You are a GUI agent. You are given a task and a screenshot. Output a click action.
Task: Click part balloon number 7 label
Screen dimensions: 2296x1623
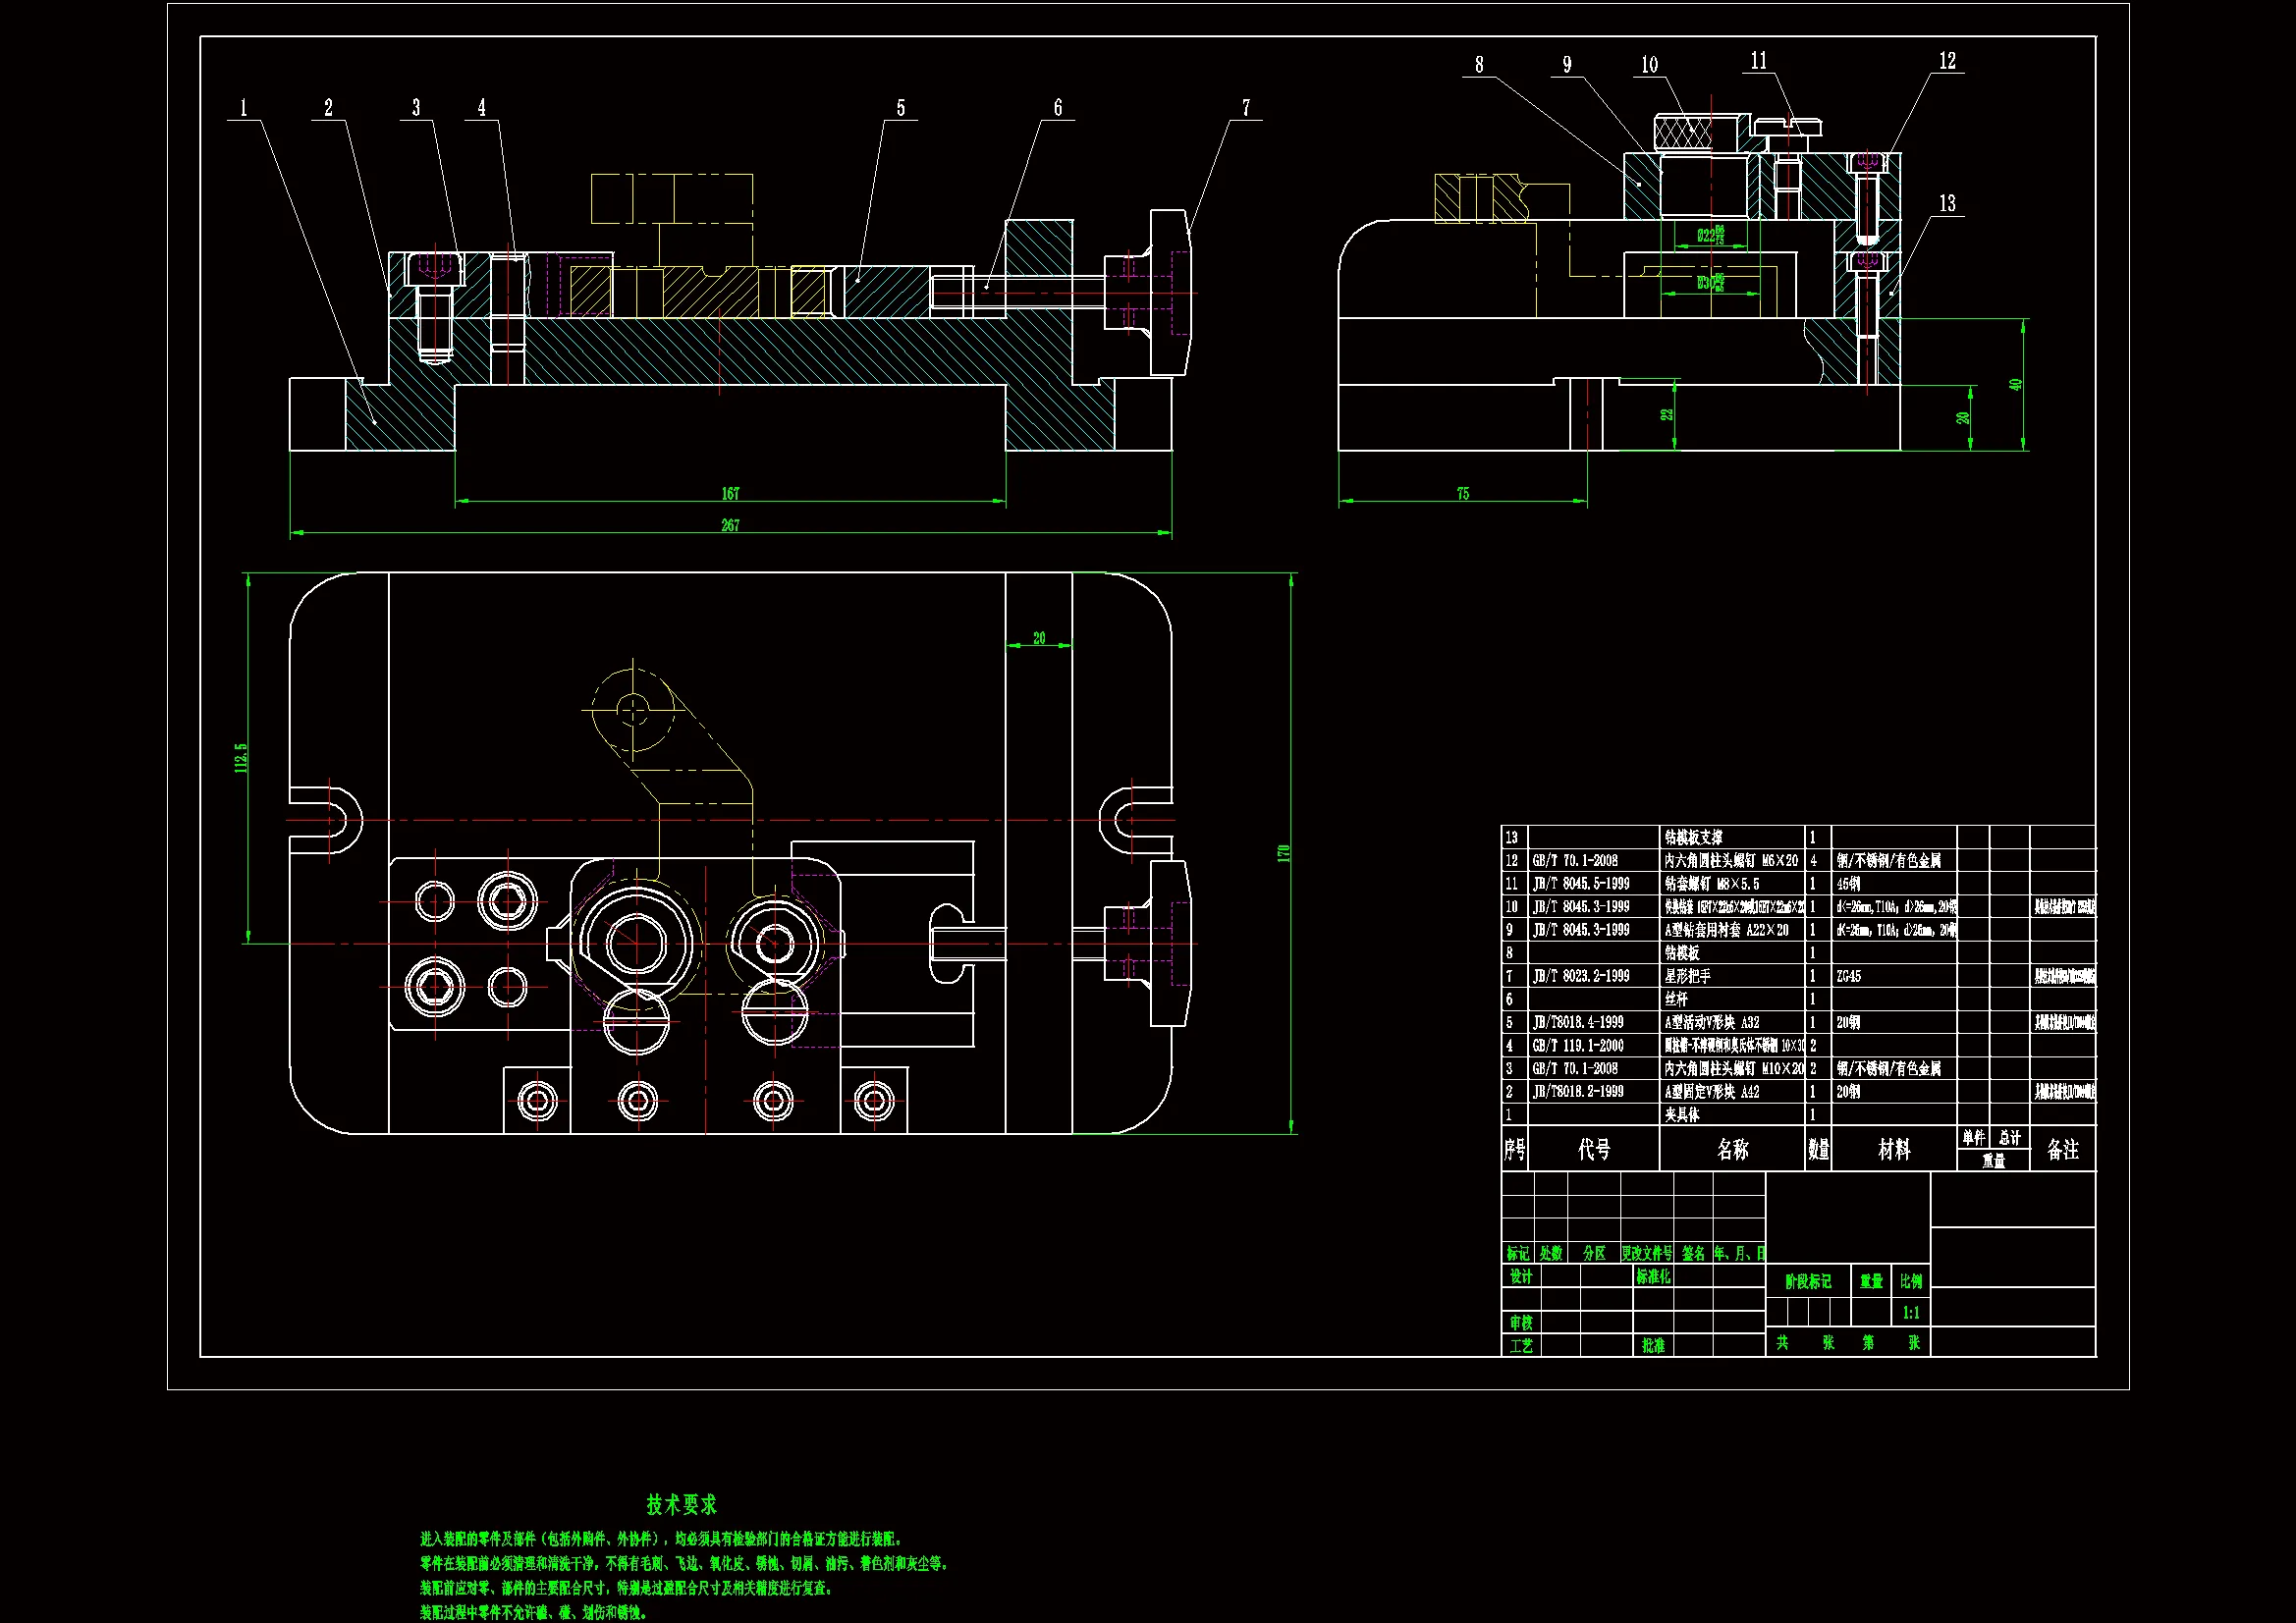(x=1246, y=107)
